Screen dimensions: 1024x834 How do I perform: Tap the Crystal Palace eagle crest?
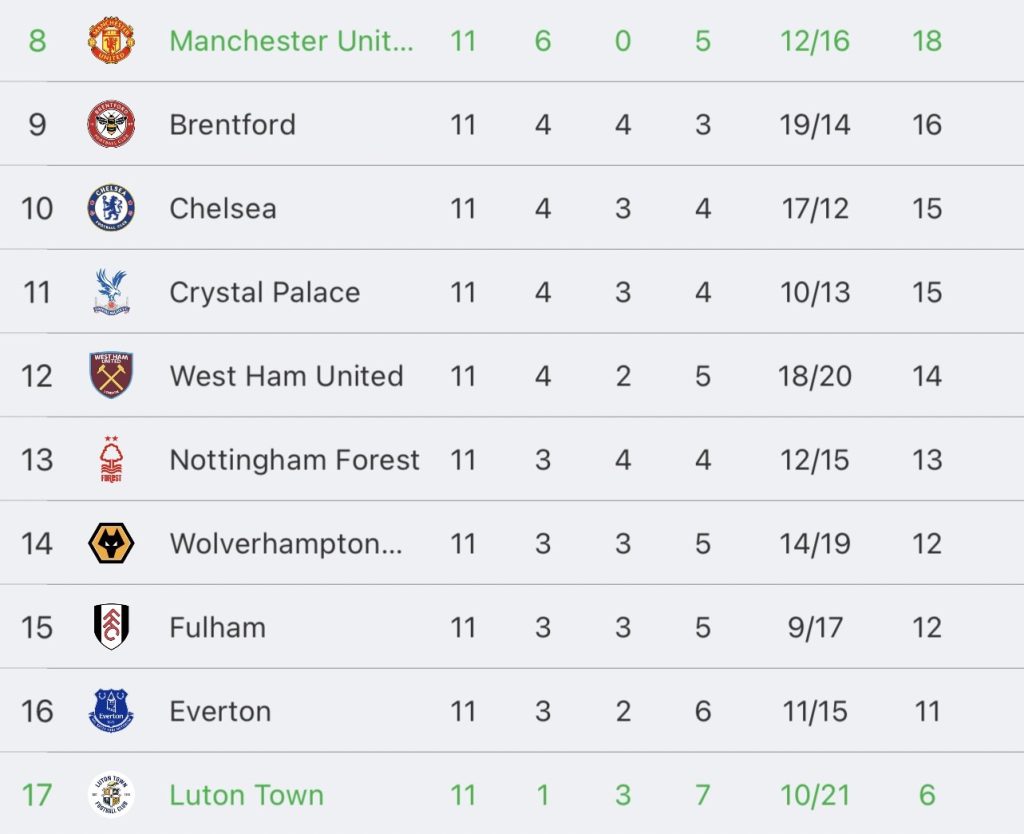click(111, 291)
